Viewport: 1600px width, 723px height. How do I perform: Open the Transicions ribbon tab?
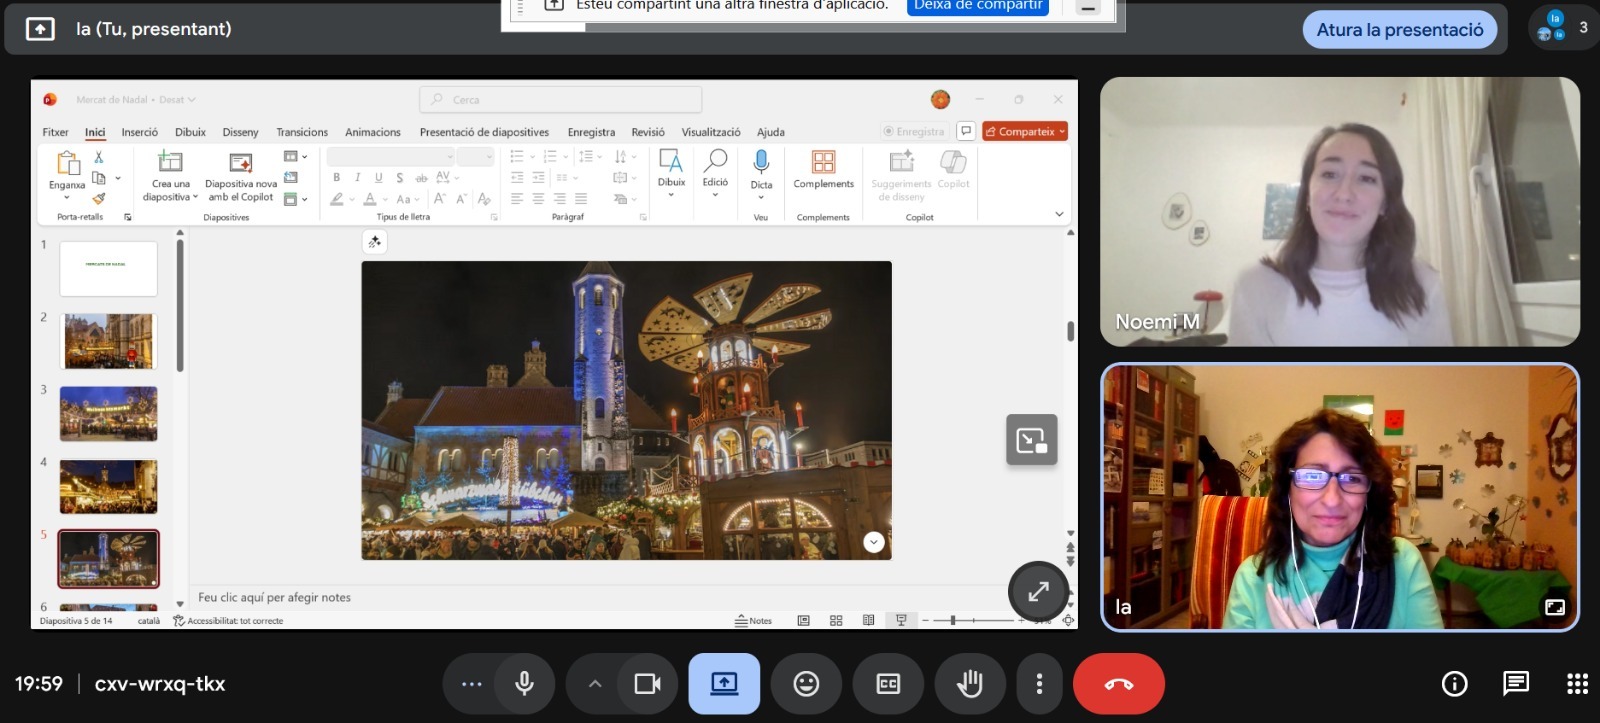pyautogui.click(x=302, y=132)
